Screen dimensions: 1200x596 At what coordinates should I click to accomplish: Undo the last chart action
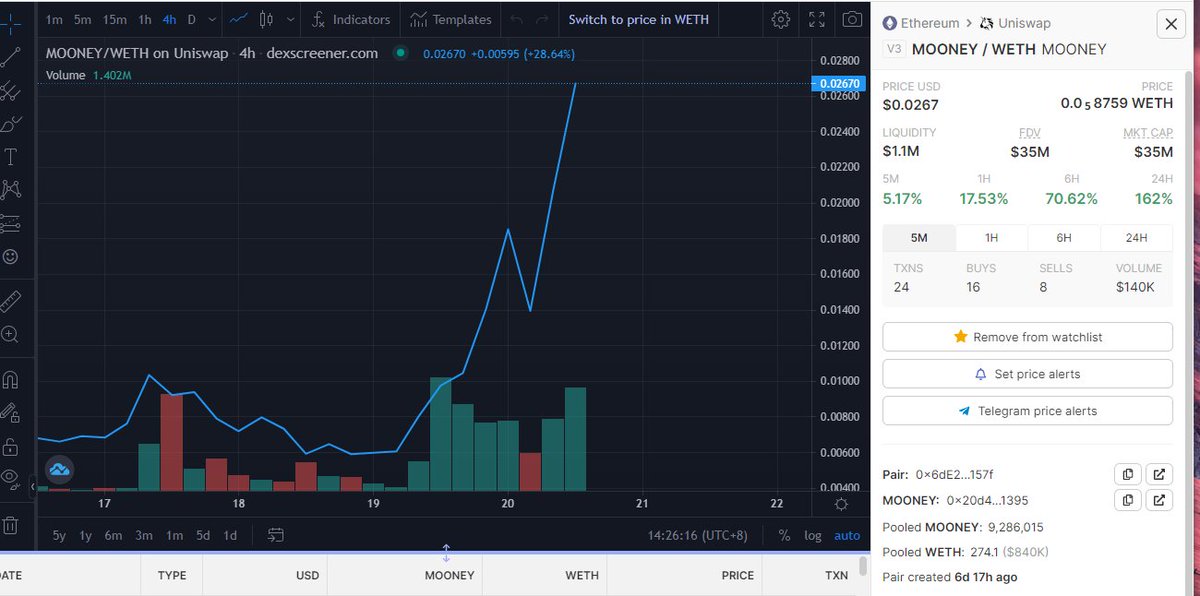click(516, 19)
